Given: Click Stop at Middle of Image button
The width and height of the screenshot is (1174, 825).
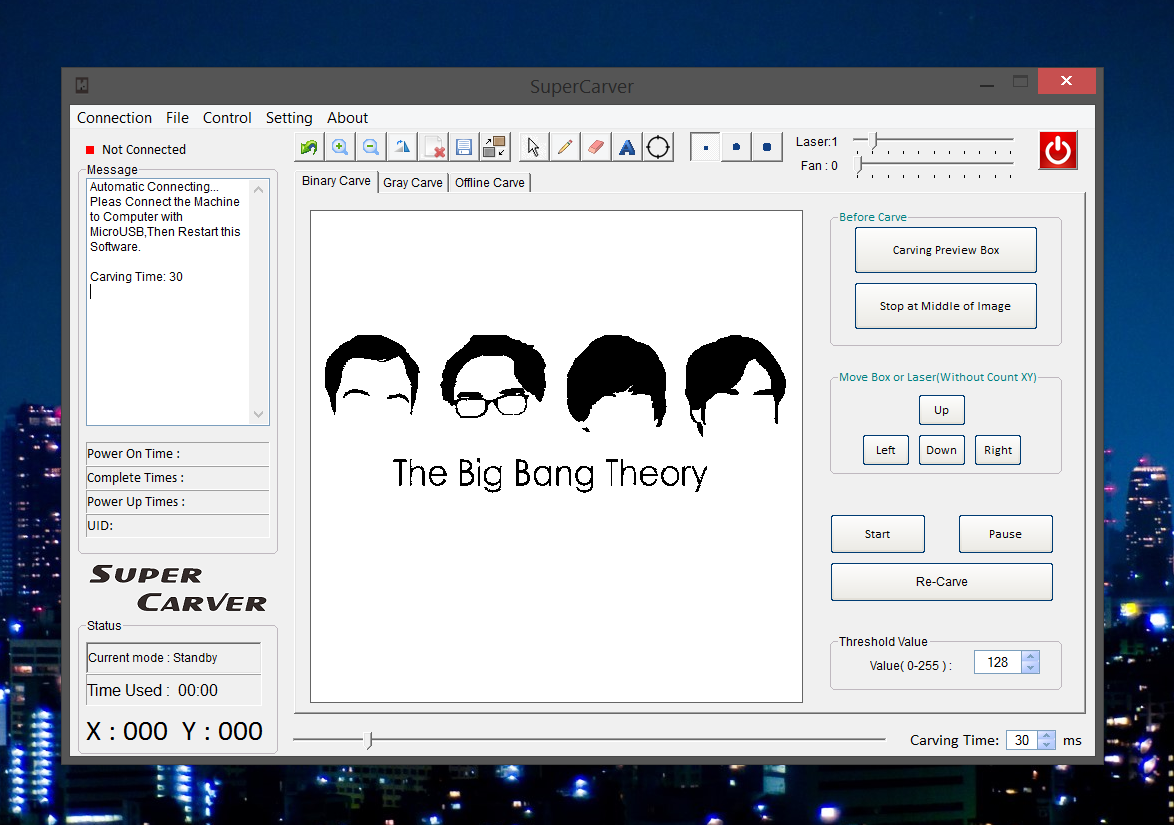Looking at the screenshot, I should [946, 305].
